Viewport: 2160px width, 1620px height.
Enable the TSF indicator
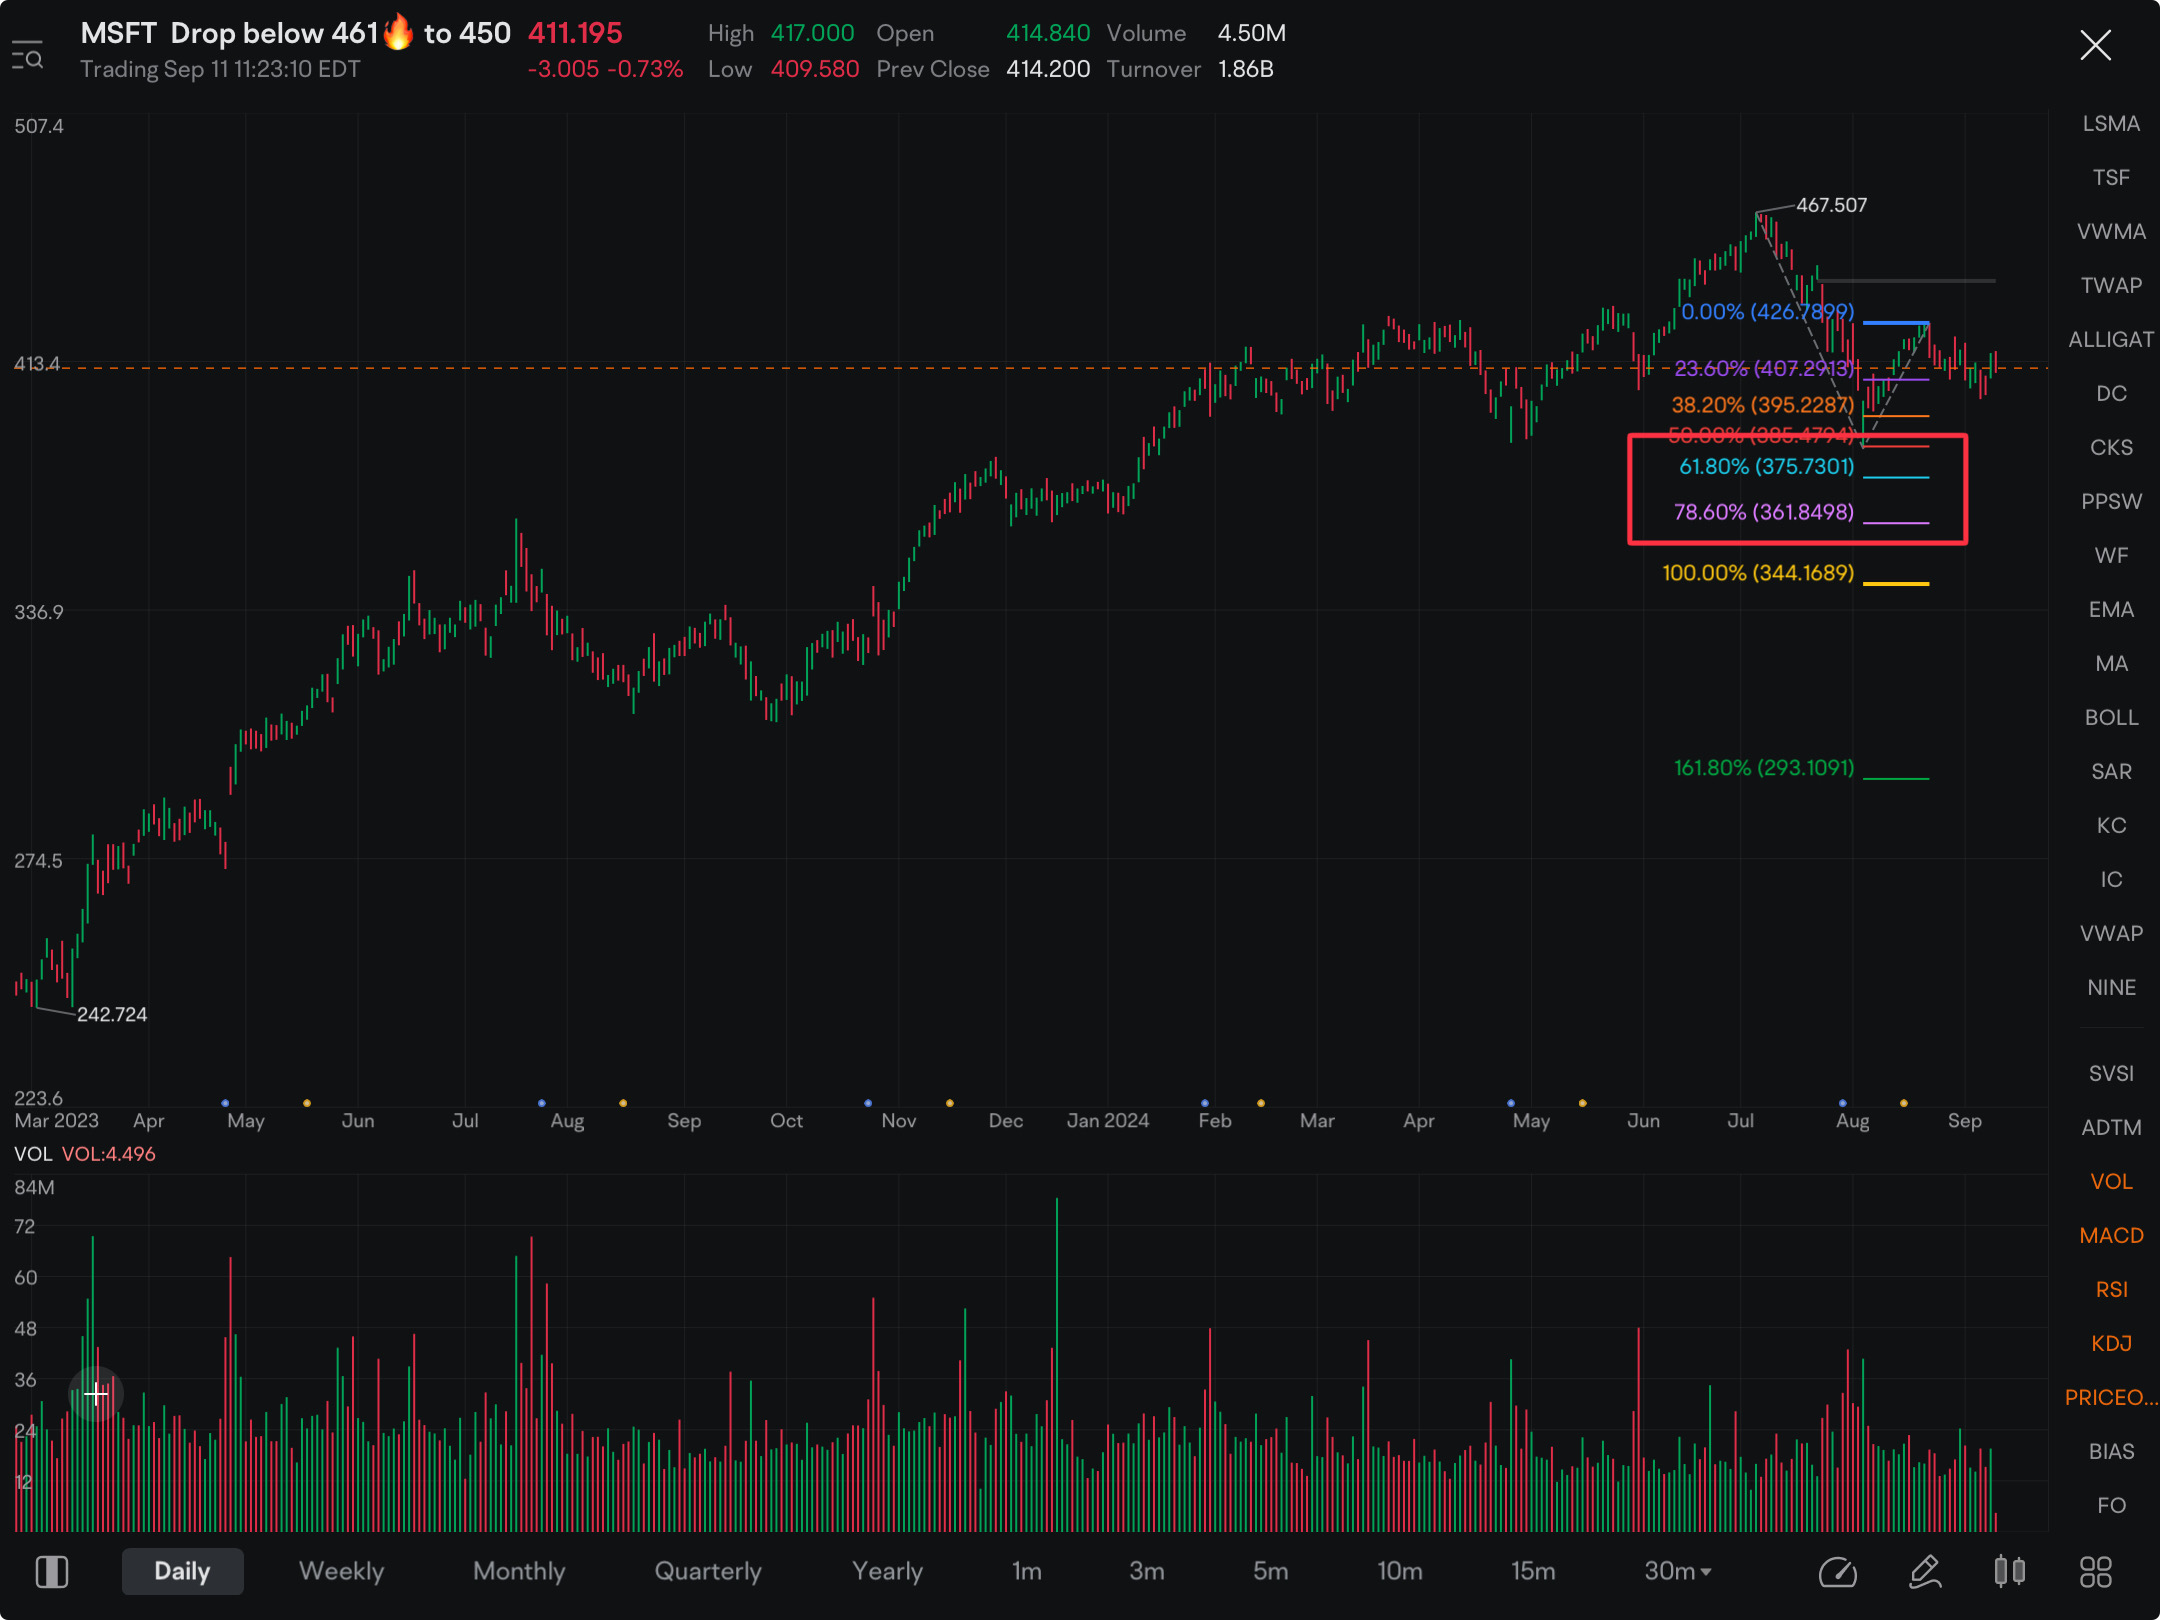pos(2111,177)
